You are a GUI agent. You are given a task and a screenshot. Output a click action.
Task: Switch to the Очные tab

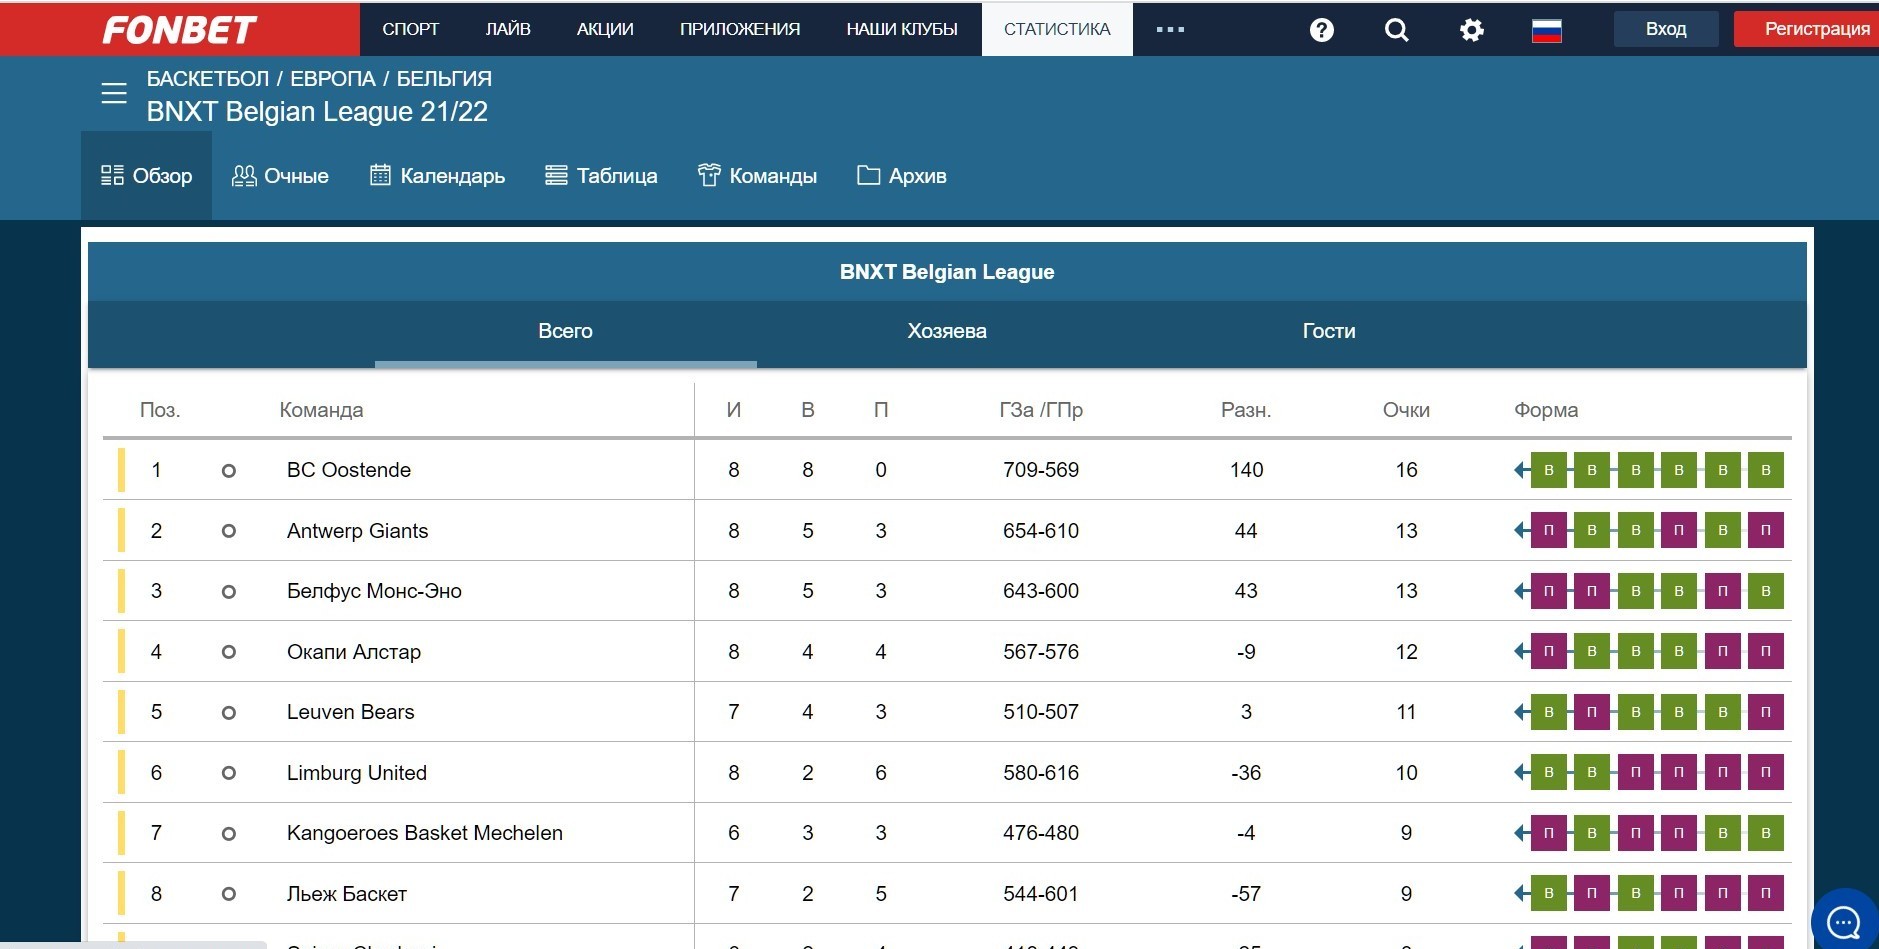[280, 176]
